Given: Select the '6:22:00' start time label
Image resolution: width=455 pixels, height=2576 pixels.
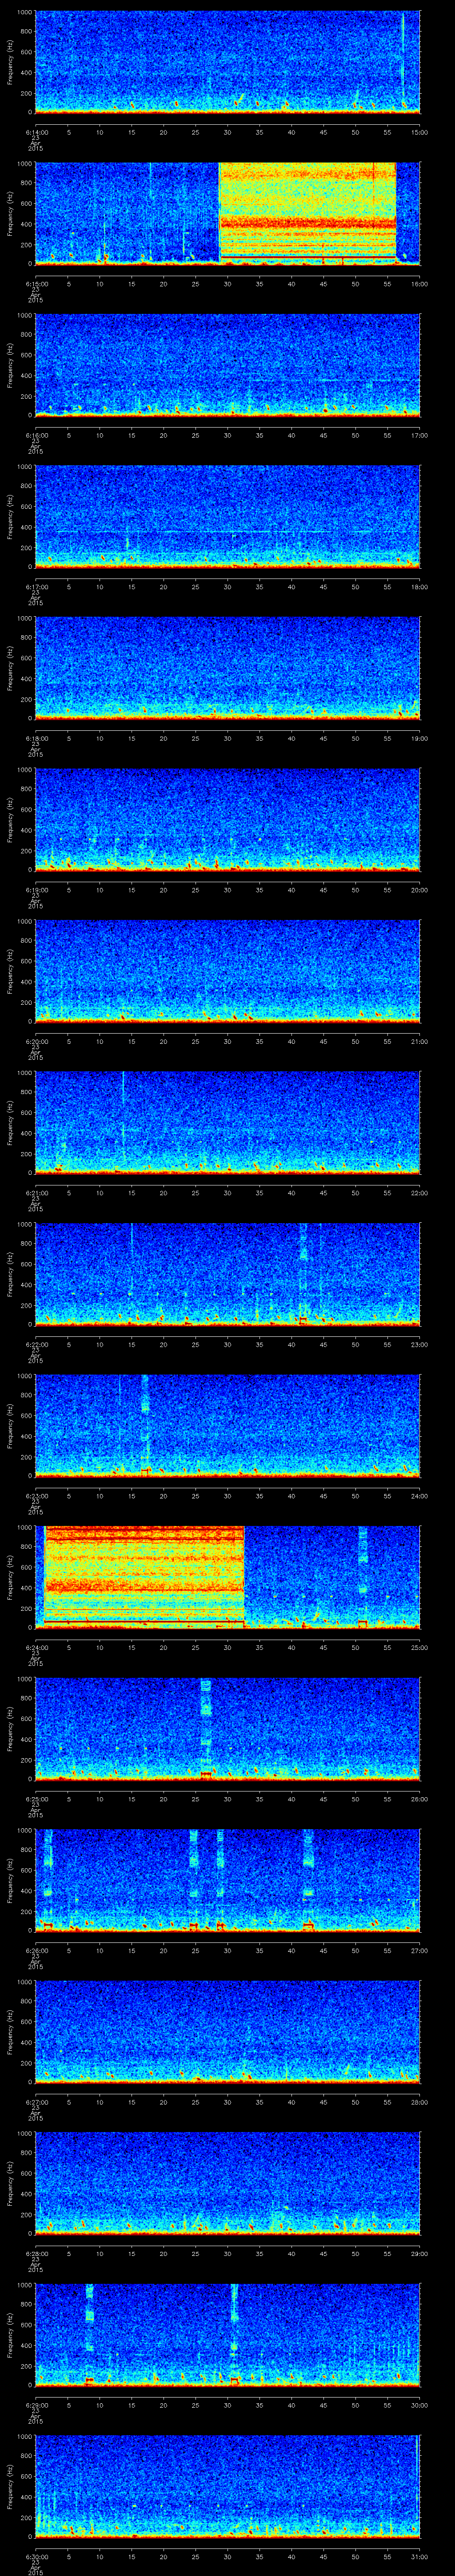Looking at the screenshot, I should (36, 1344).
